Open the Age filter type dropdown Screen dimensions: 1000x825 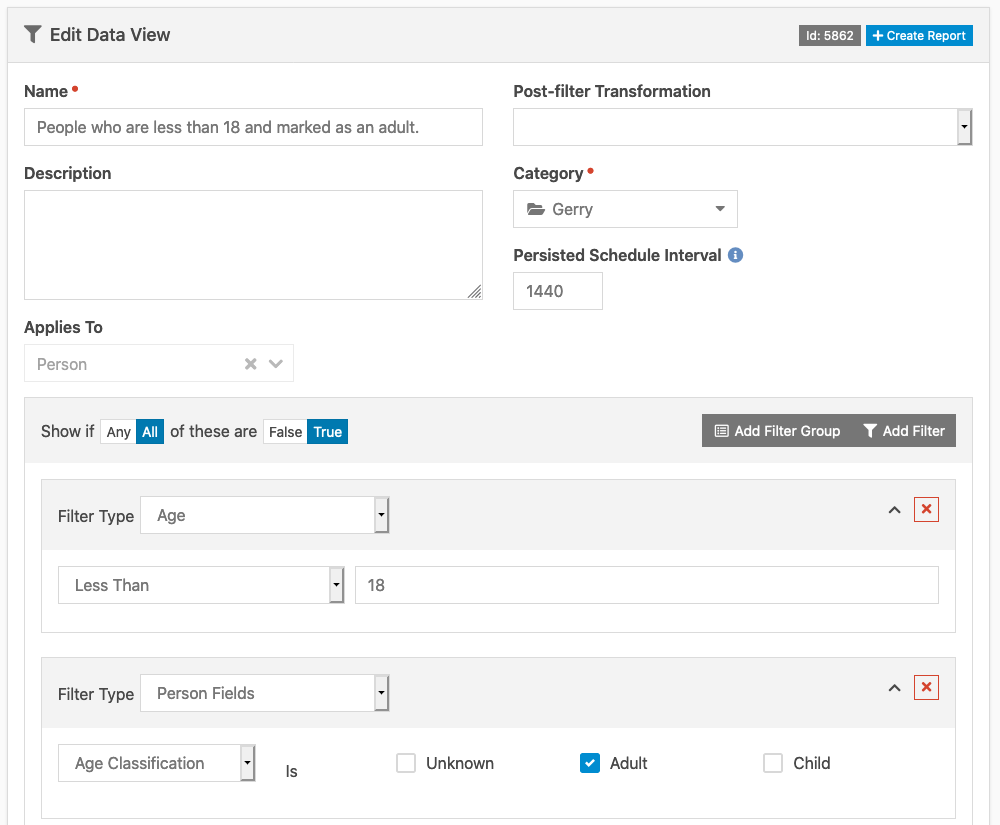coord(265,515)
